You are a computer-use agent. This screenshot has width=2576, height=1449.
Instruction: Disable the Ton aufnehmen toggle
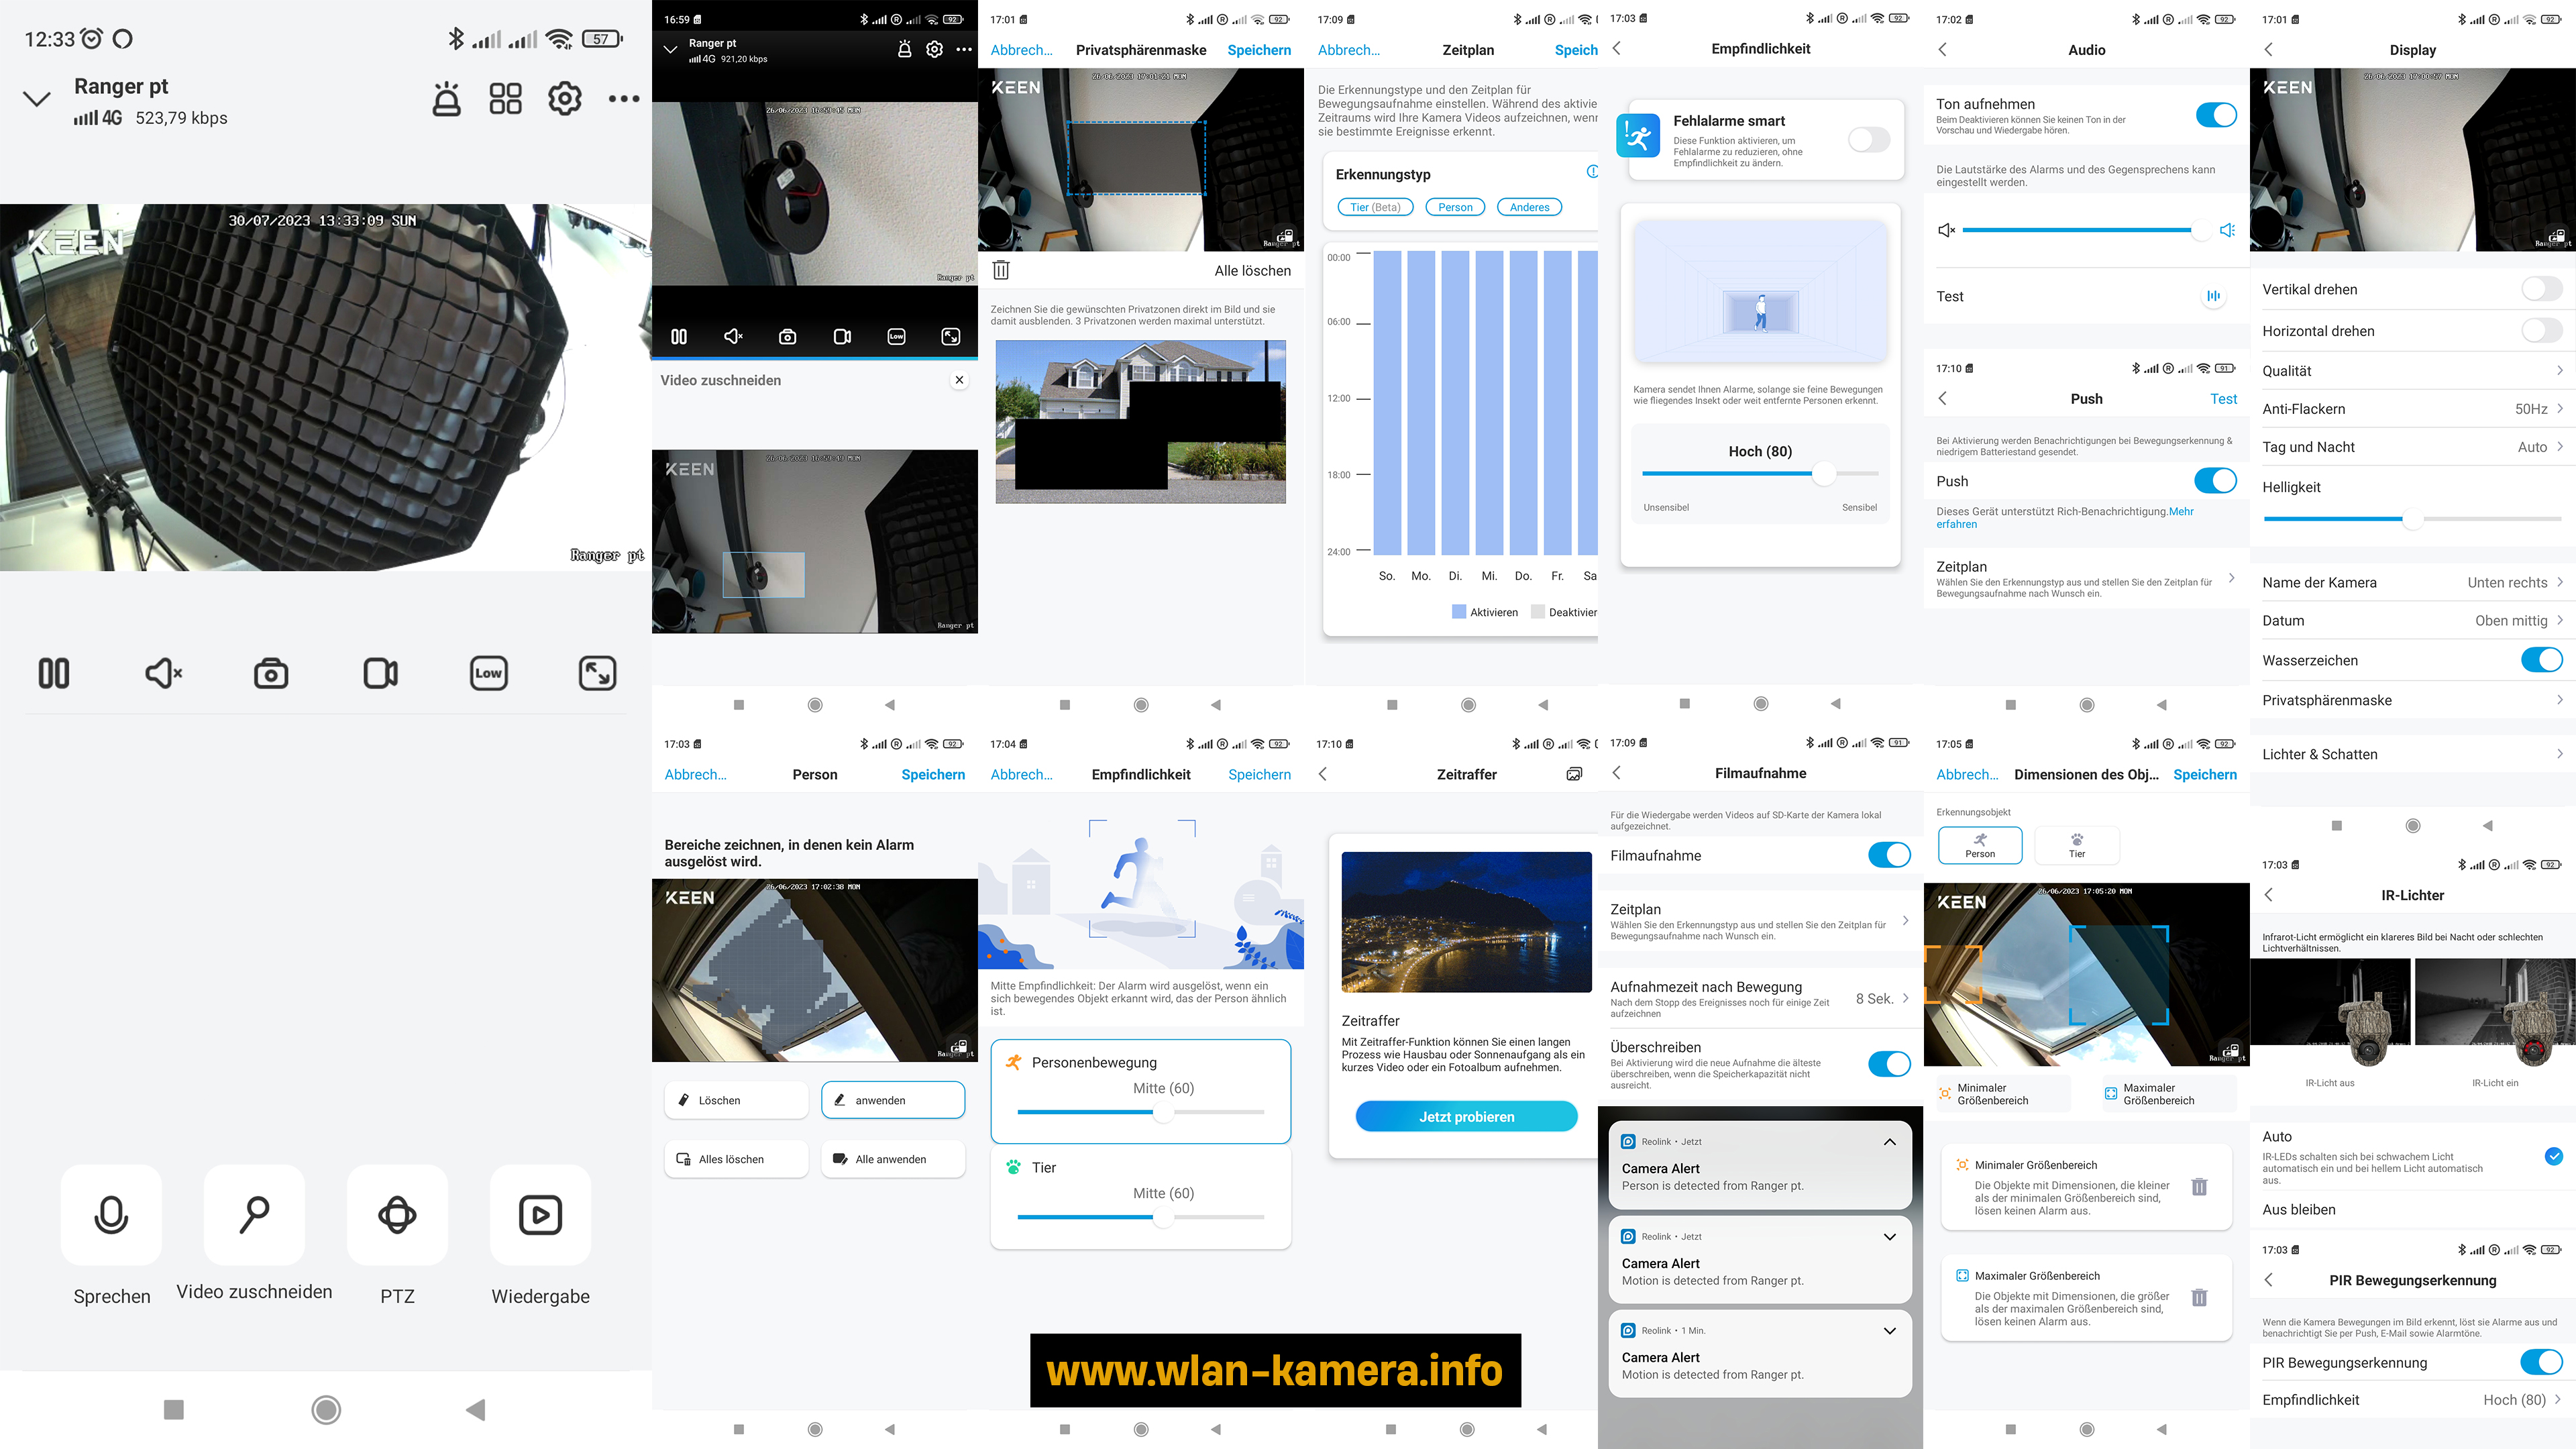pos(2215,115)
